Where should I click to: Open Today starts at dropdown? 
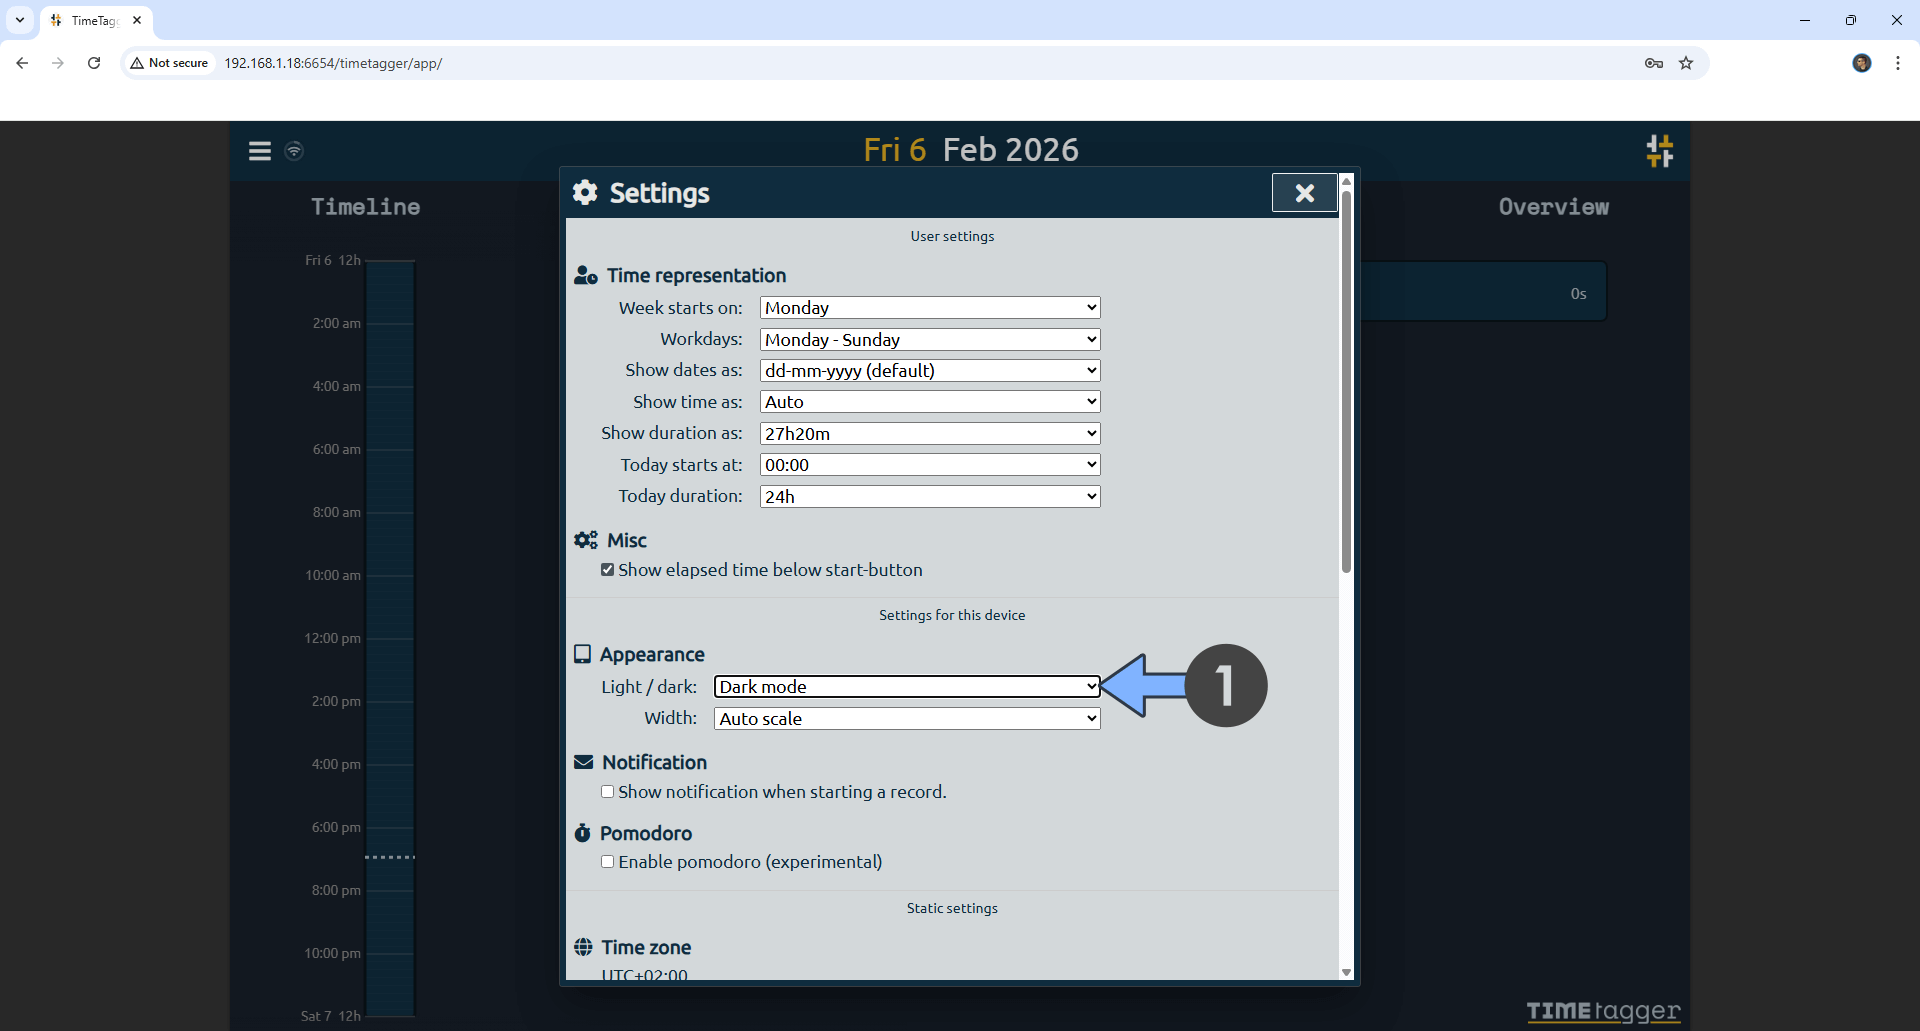(930, 465)
